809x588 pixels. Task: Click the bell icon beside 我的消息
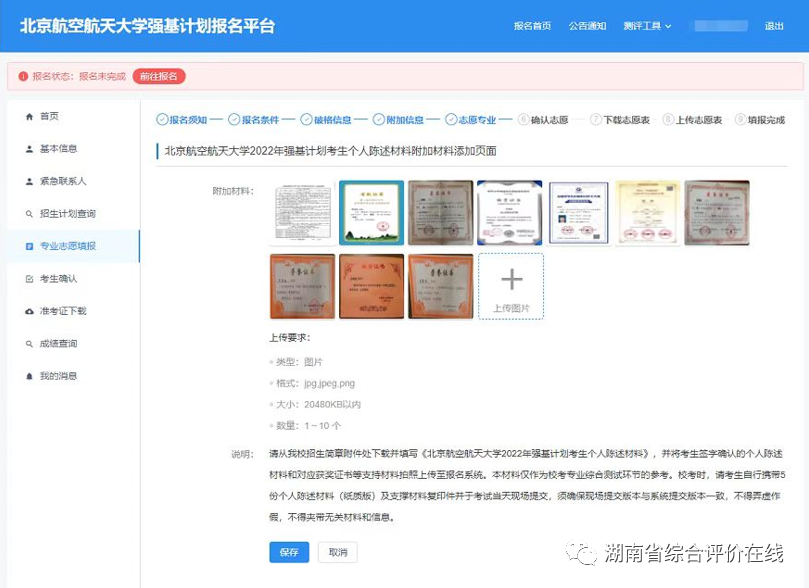[29, 377]
